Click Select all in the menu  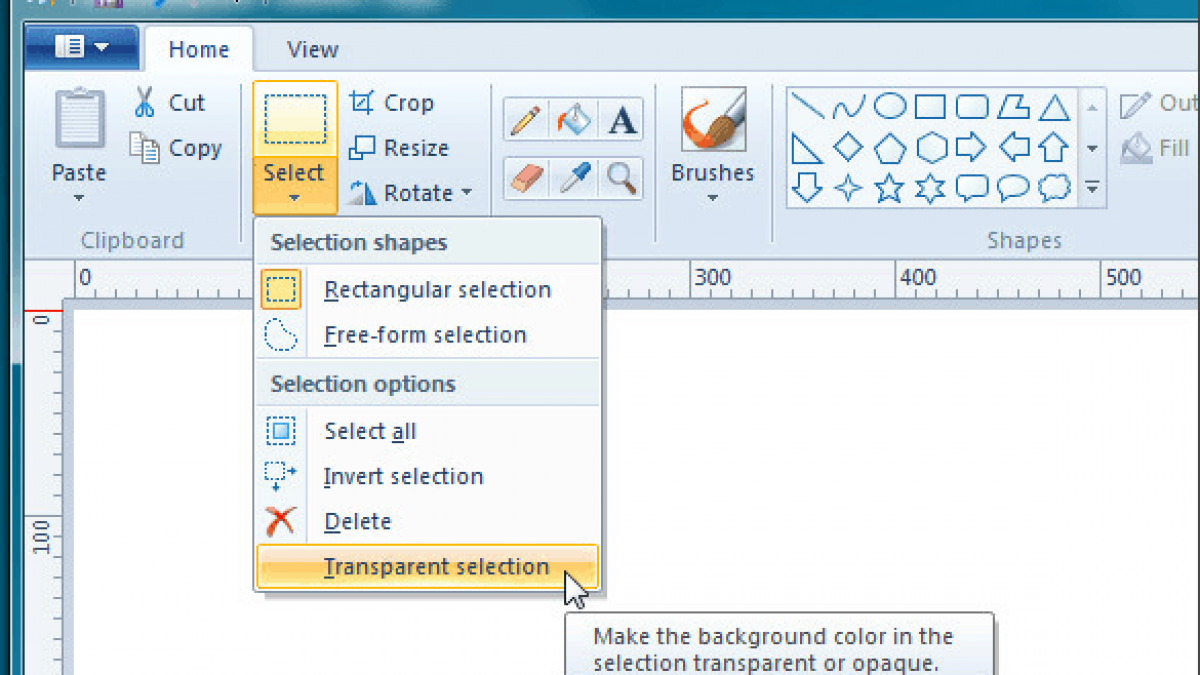[x=428, y=432]
